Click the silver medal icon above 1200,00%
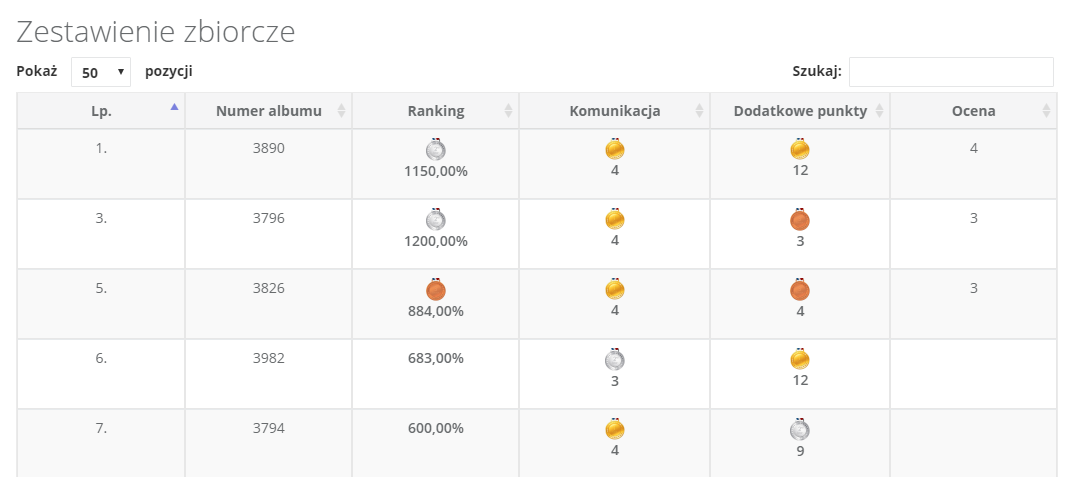1078x477 pixels. [436, 219]
